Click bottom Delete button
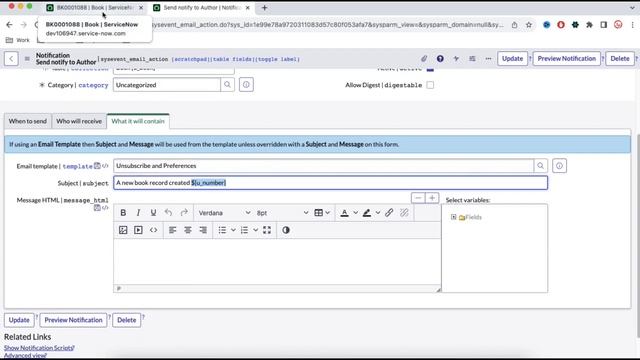Screen dimensions: 640x360 click(x=127, y=320)
